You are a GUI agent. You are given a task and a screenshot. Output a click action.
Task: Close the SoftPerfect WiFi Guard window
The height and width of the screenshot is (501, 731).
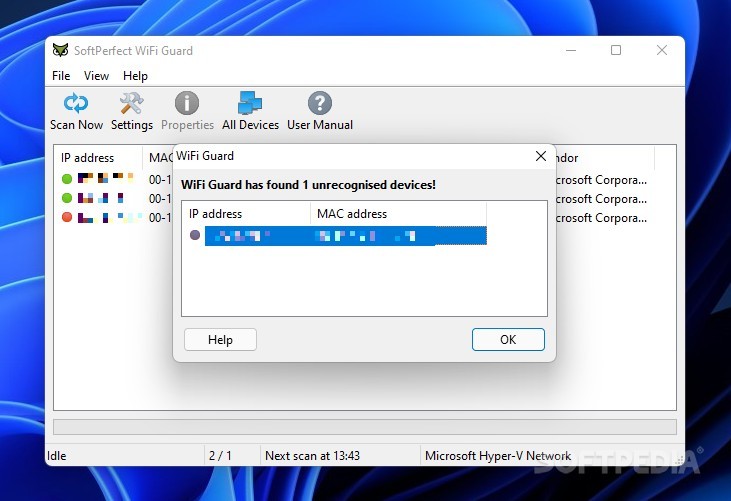click(x=662, y=50)
